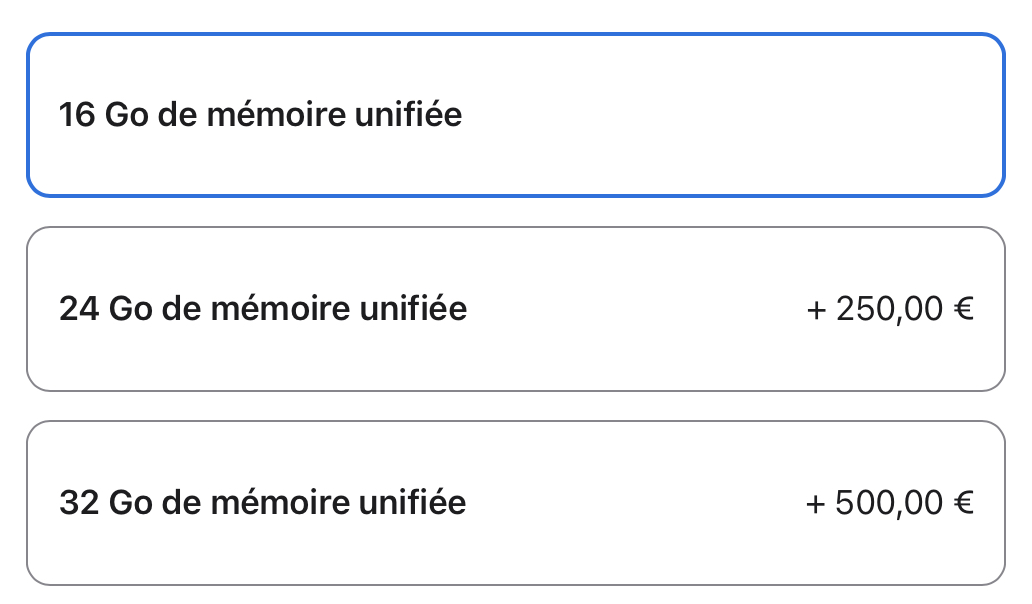Select the middle memory configuration card
1032x604 pixels.
coord(515,309)
